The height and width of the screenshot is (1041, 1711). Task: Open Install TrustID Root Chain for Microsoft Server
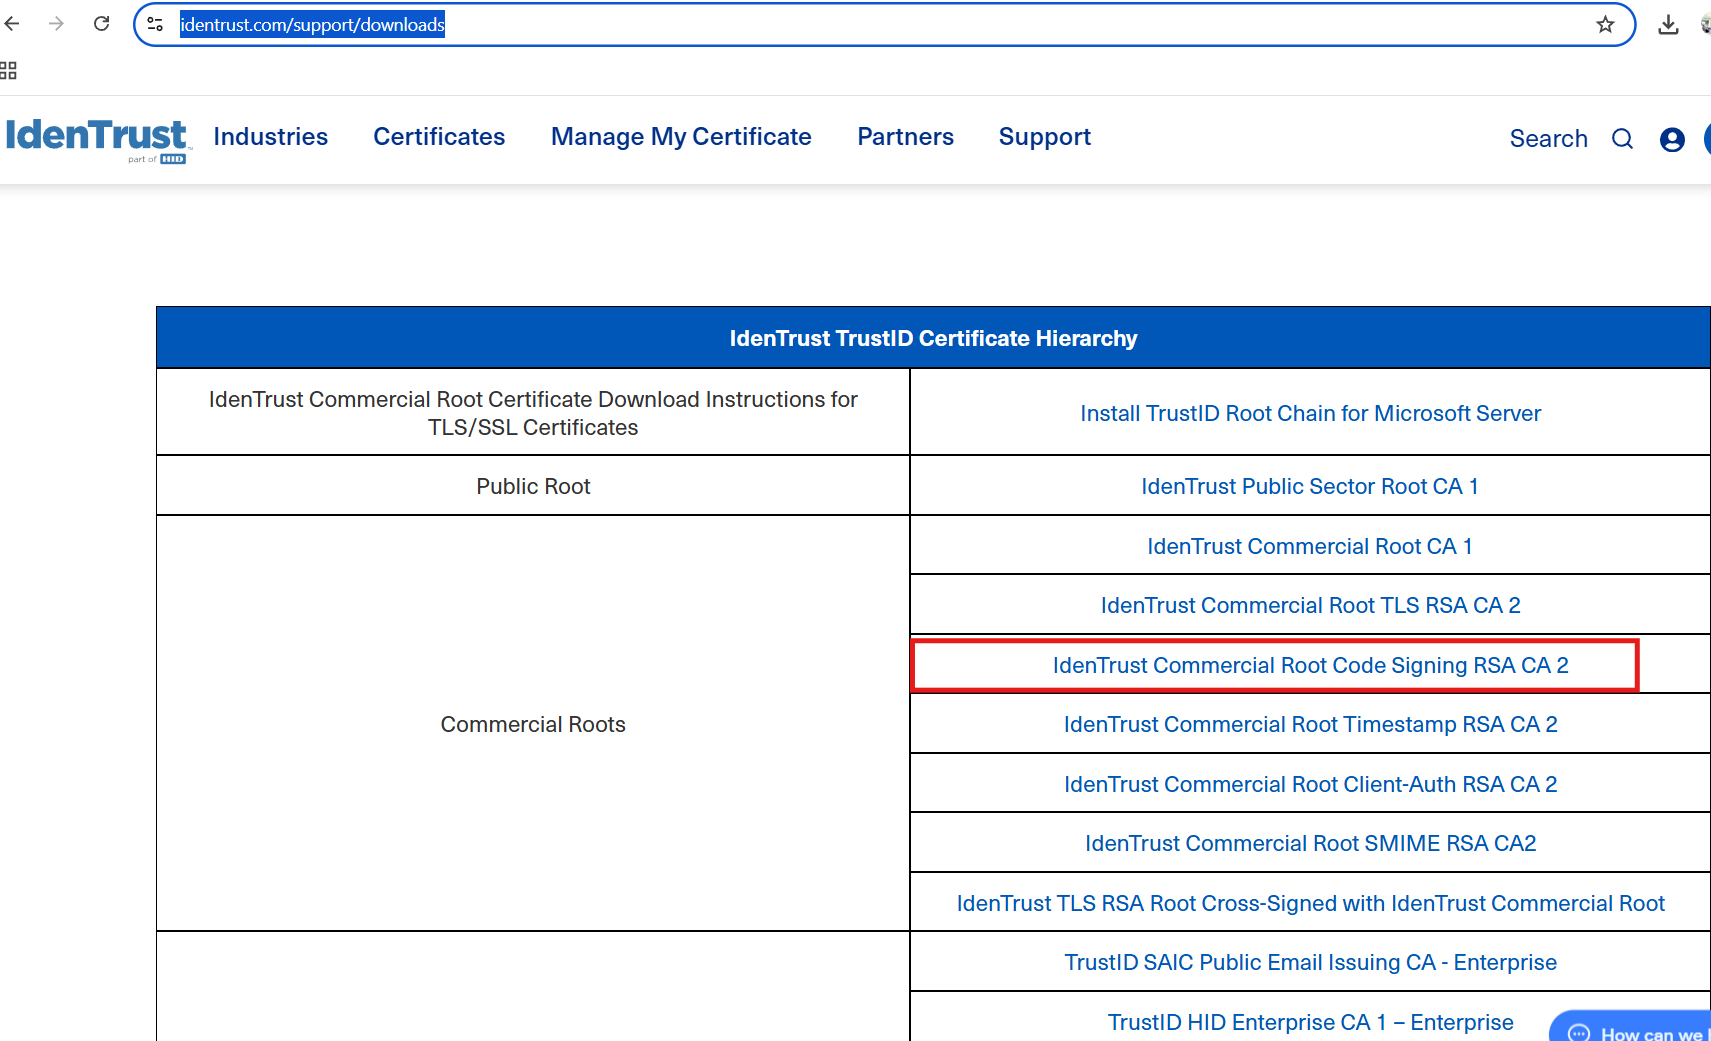click(x=1310, y=413)
